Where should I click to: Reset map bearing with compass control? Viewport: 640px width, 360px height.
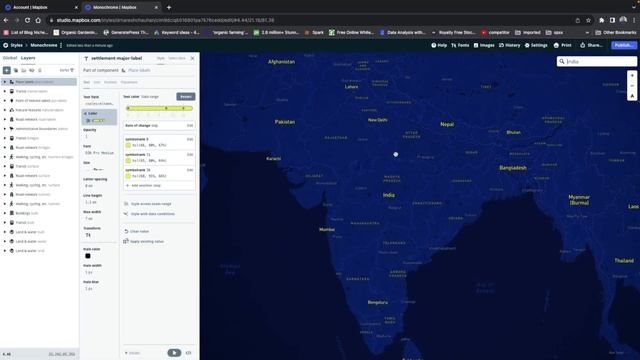tap(632, 96)
